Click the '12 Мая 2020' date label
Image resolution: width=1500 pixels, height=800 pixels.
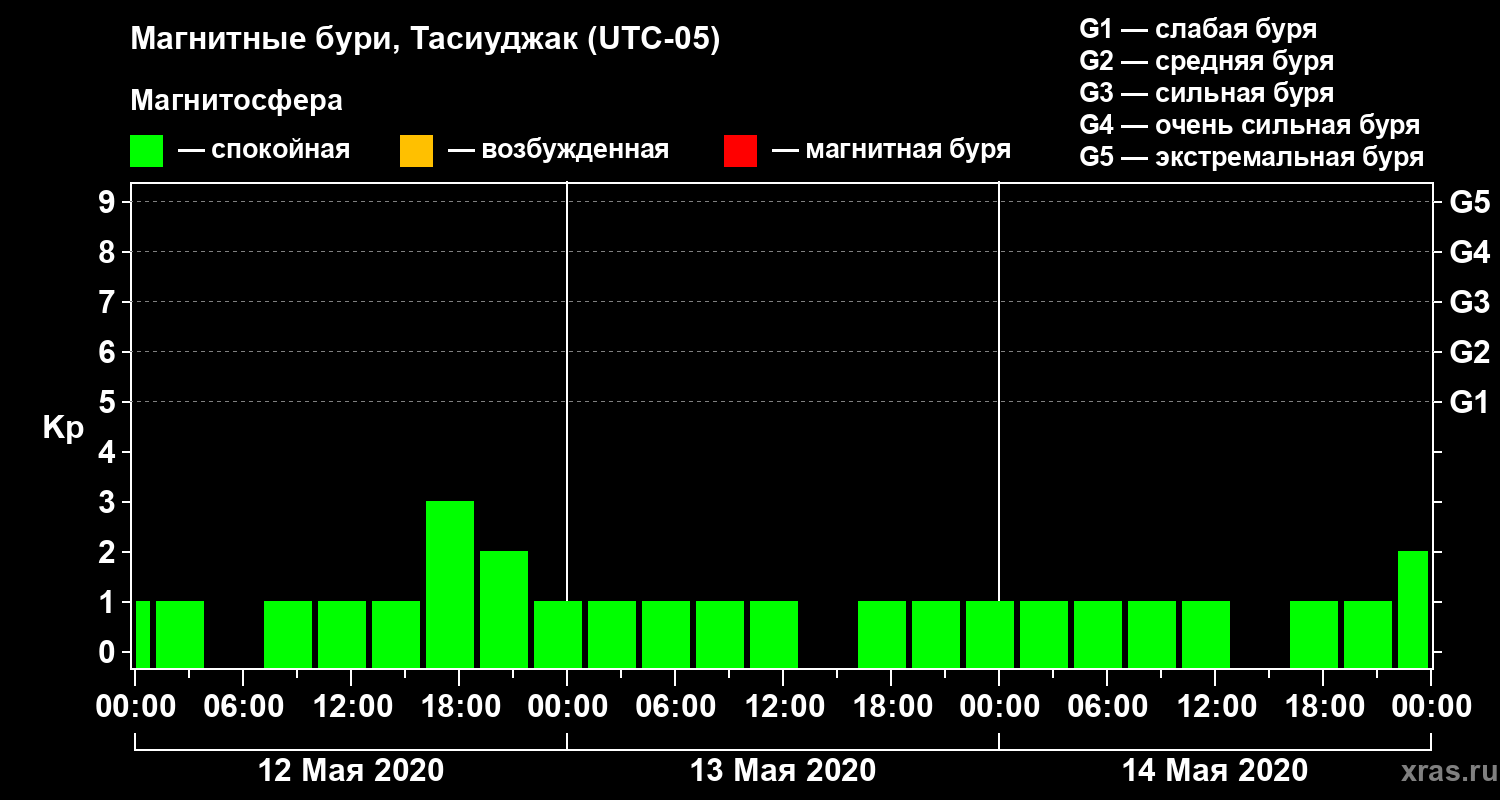click(351, 770)
